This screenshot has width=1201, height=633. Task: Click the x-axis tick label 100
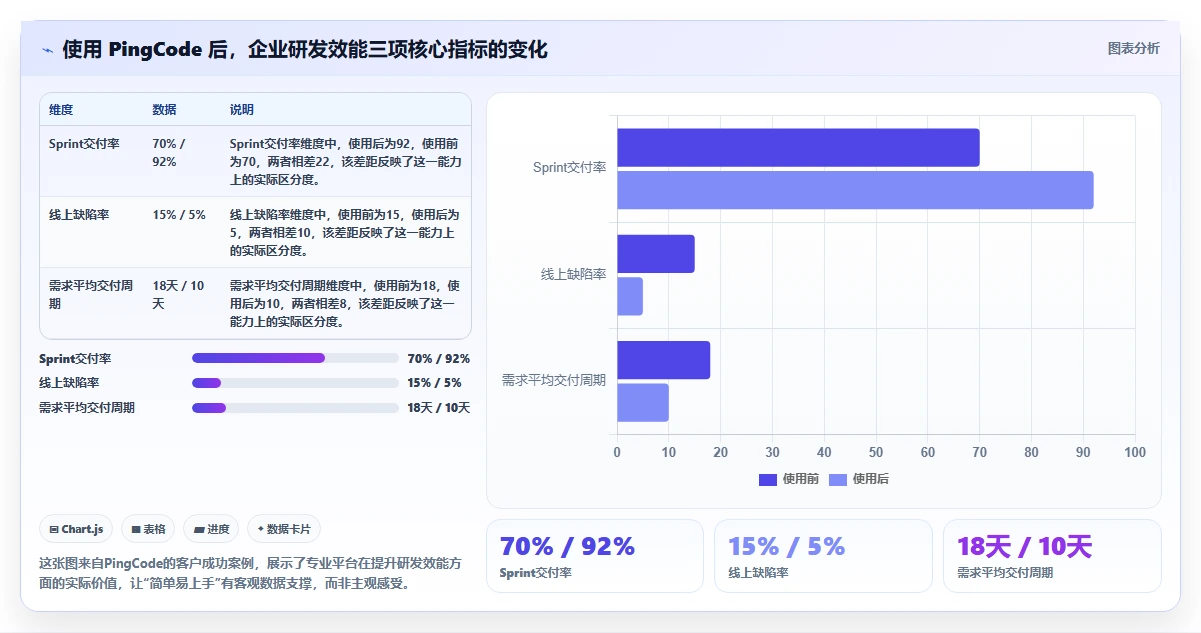click(x=1135, y=452)
